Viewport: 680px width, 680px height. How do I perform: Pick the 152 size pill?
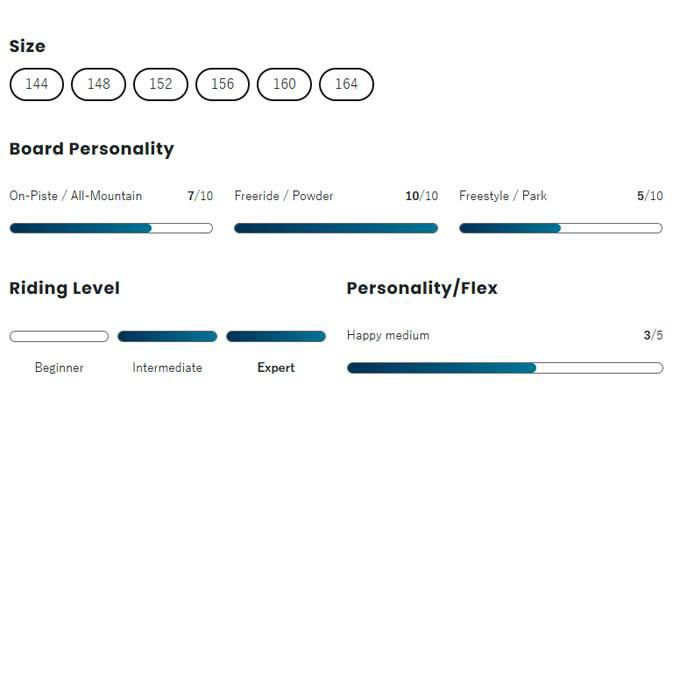click(x=161, y=84)
